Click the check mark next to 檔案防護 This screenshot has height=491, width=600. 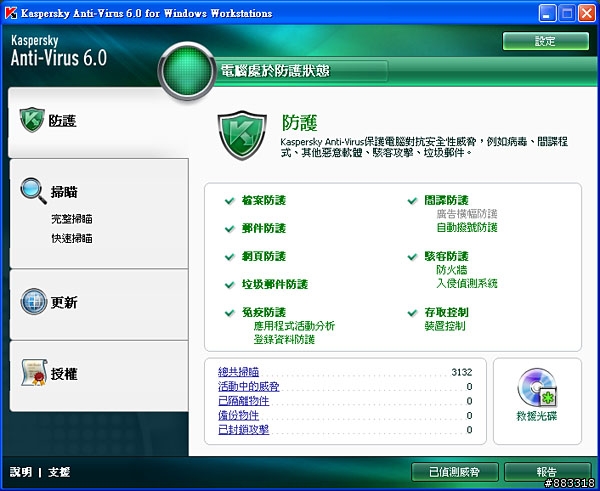(230, 201)
